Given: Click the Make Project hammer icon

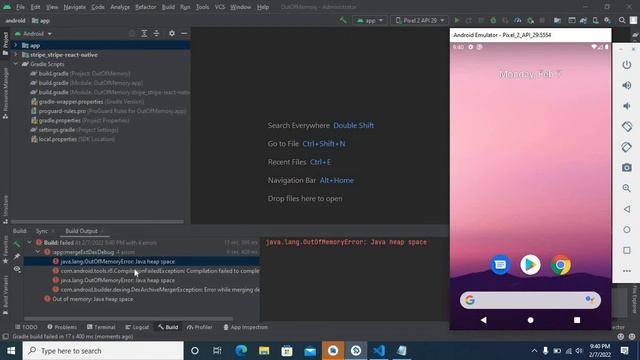Looking at the screenshot, I should pos(343,20).
